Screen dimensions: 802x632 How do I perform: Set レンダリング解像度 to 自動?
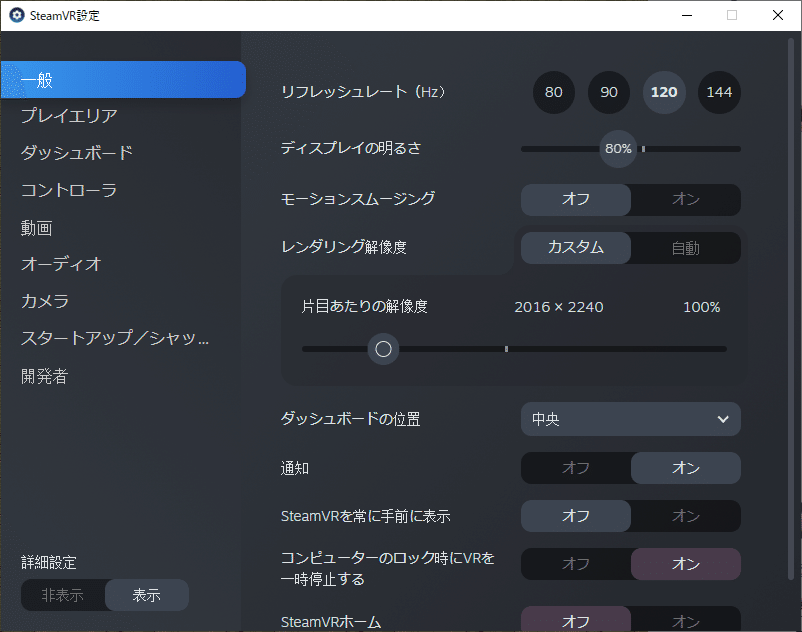(x=686, y=248)
